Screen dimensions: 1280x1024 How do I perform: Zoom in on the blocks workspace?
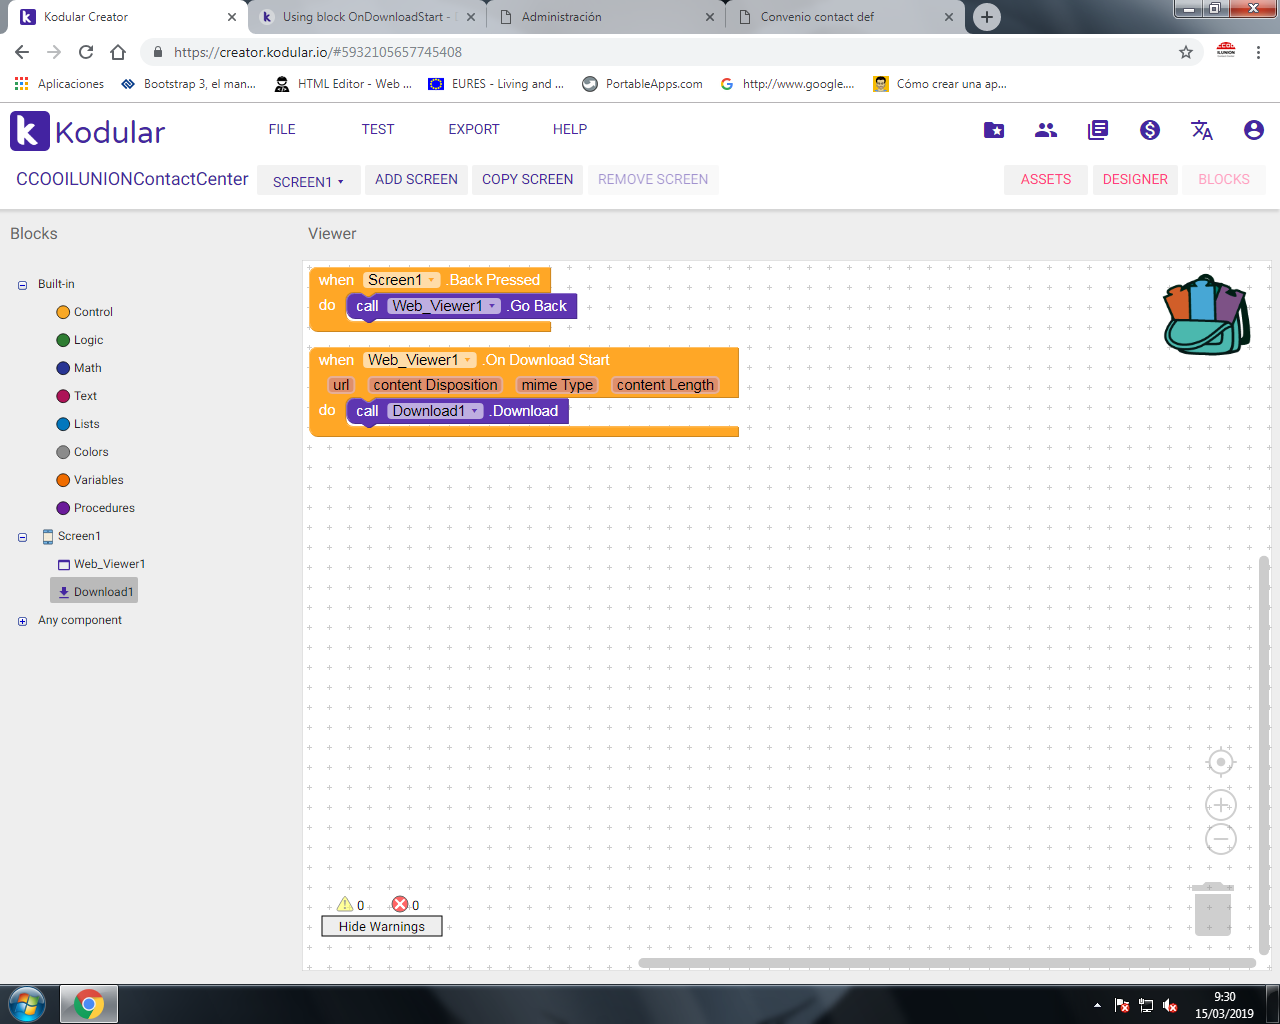(1220, 805)
